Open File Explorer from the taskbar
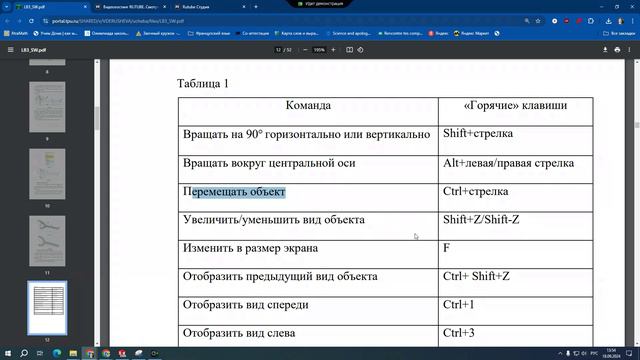Screen dimensions: 640x360 [73, 353]
